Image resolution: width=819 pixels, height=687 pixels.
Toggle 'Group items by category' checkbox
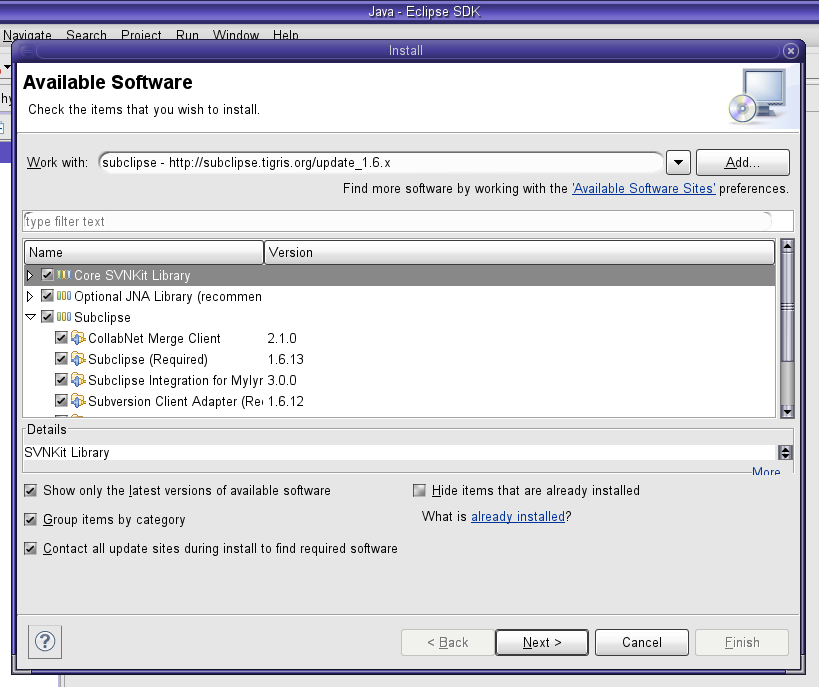tap(30, 520)
